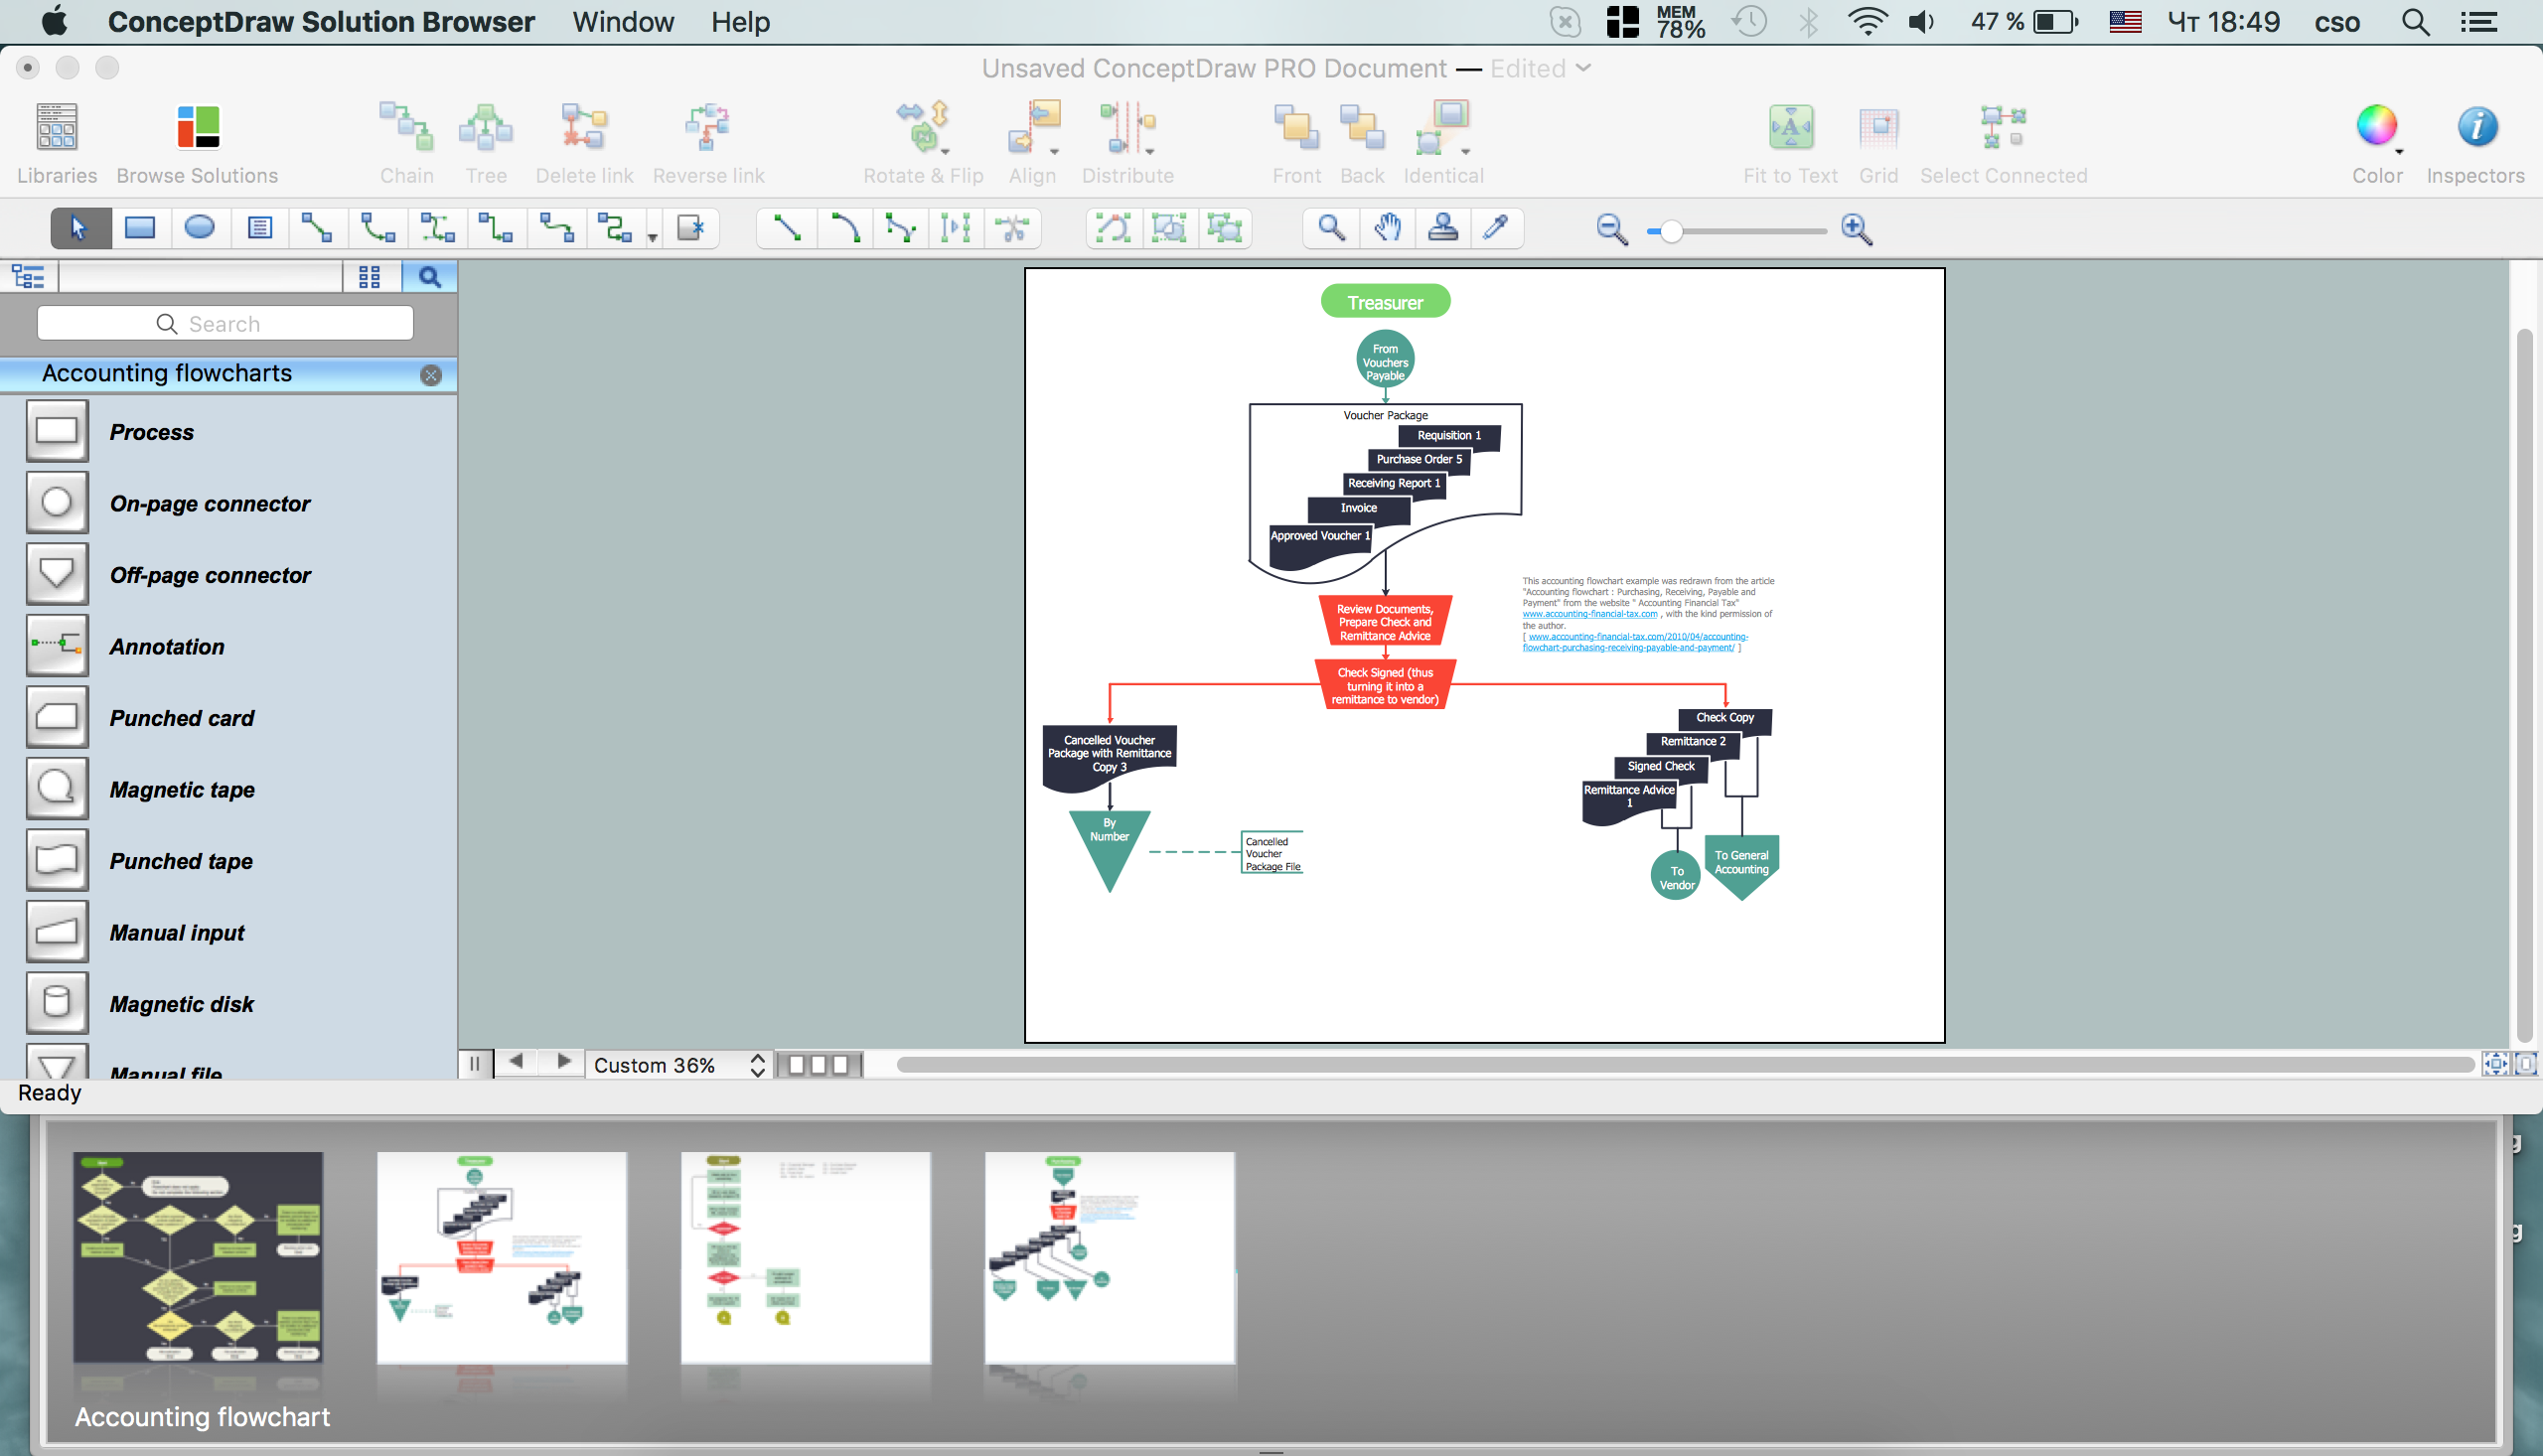Click the zoom out magnifier icon

point(1611,230)
